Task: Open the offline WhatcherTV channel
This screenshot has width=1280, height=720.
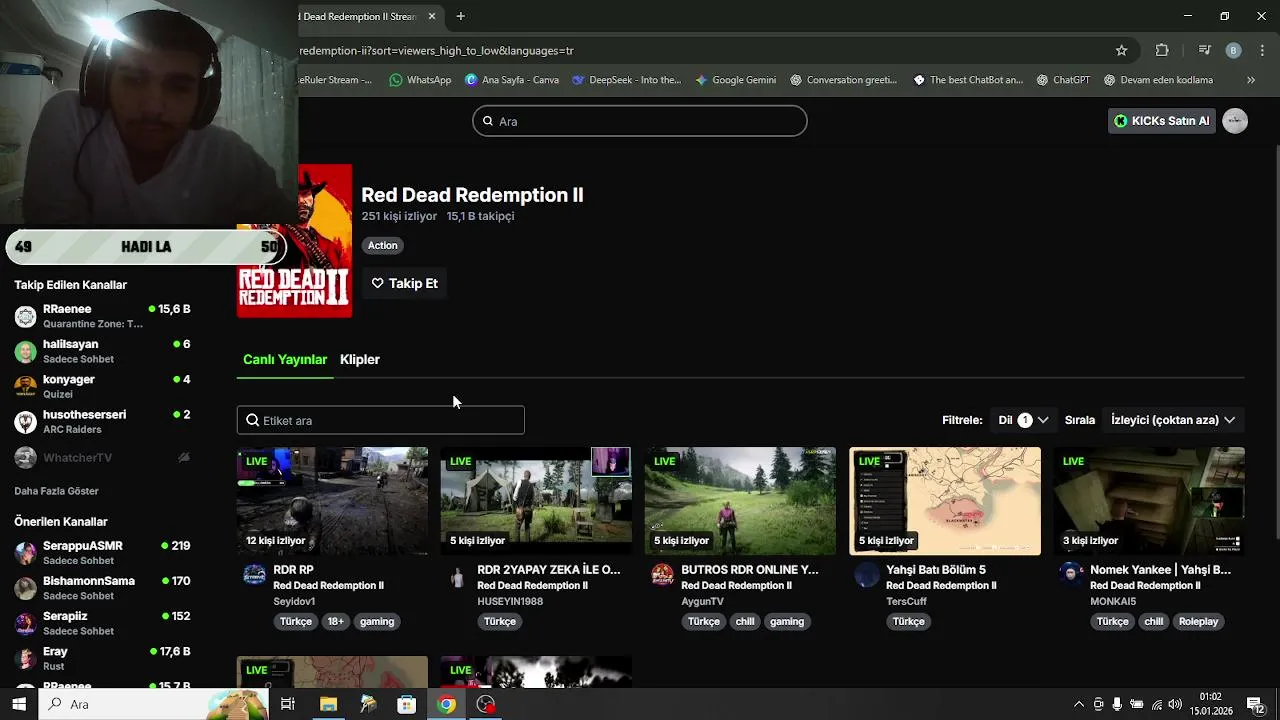Action: tap(102, 457)
